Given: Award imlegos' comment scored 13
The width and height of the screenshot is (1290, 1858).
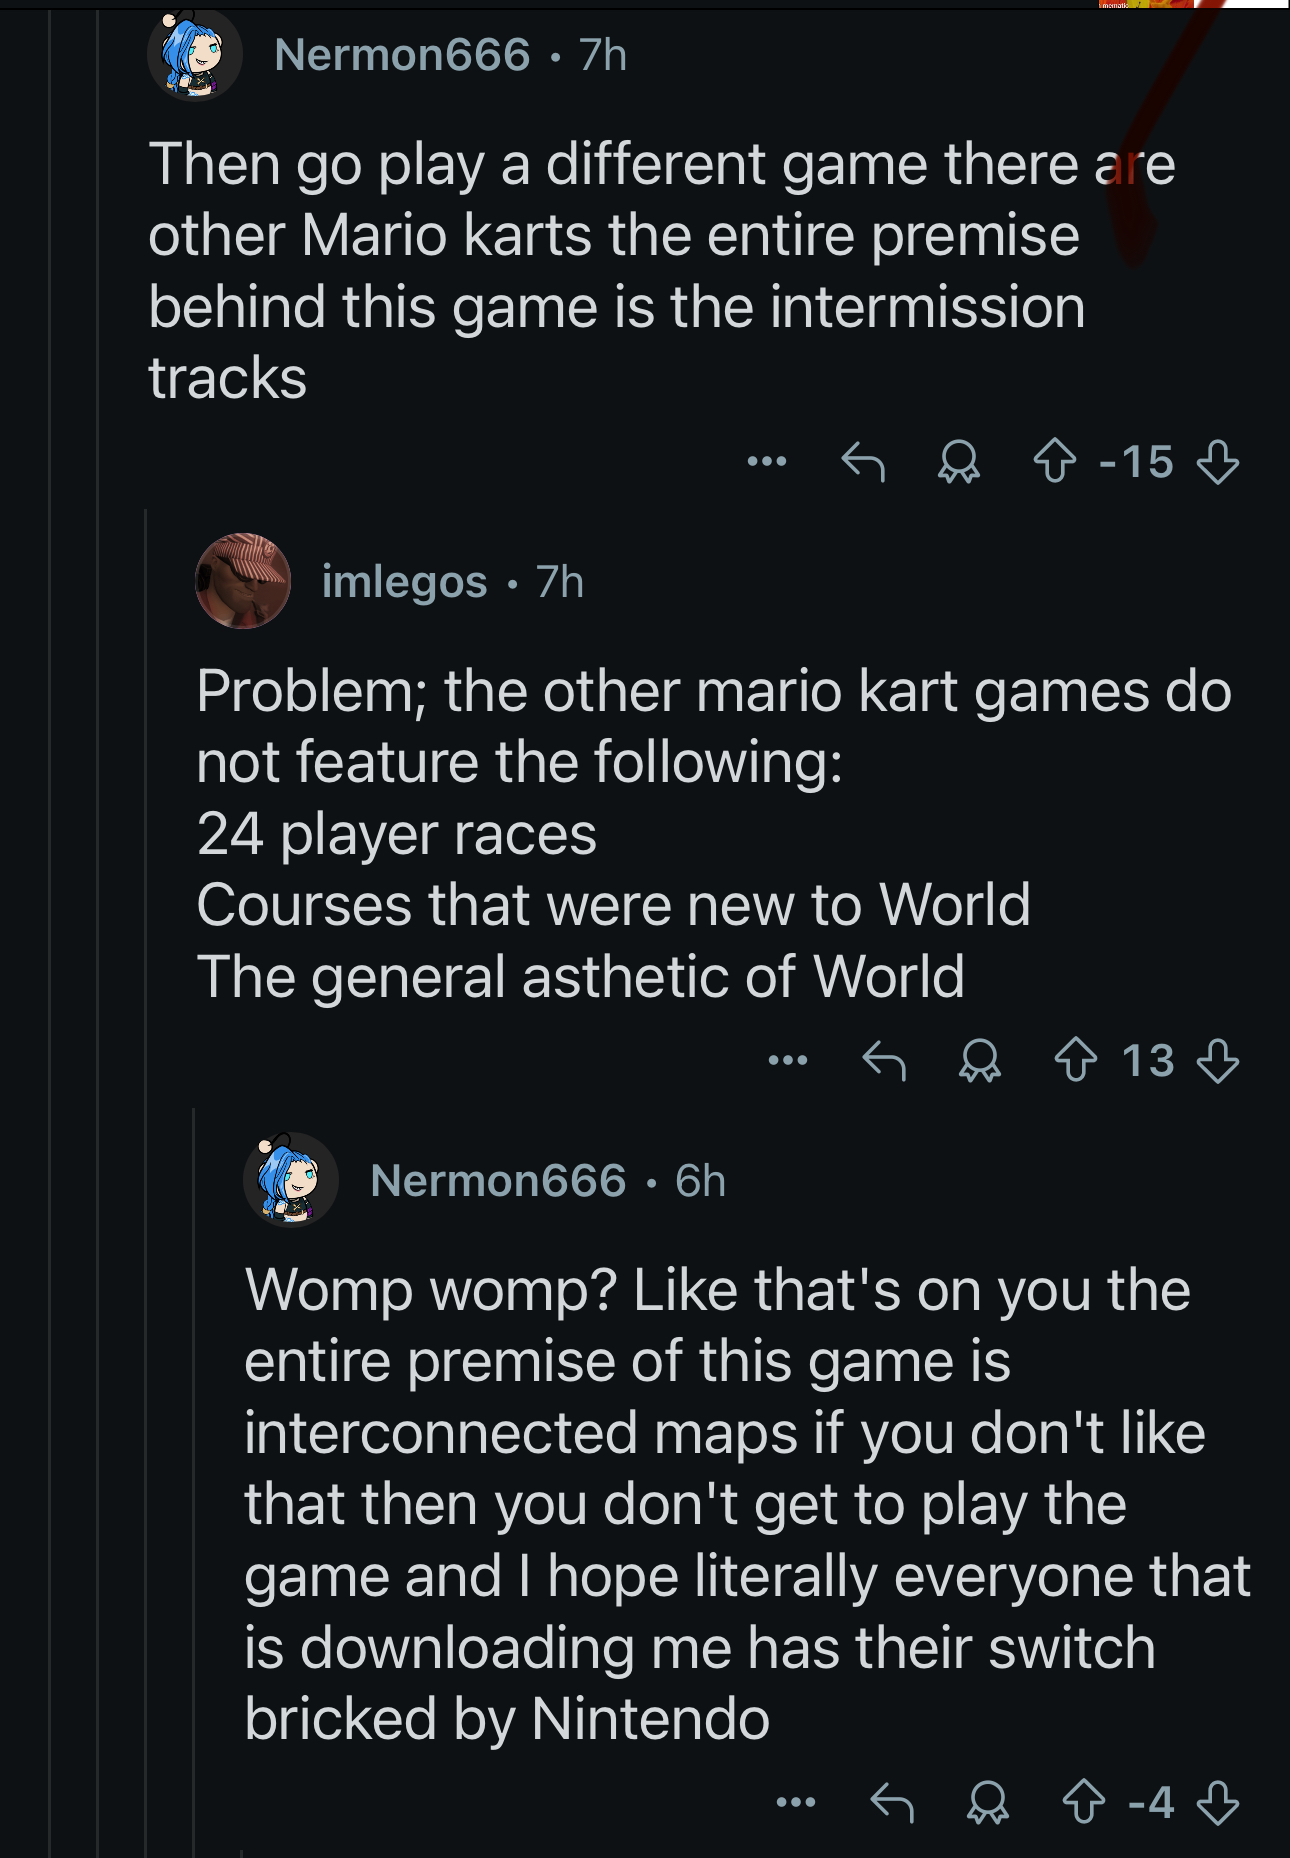Looking at the screenshot, I should (x=980, y=1060).
